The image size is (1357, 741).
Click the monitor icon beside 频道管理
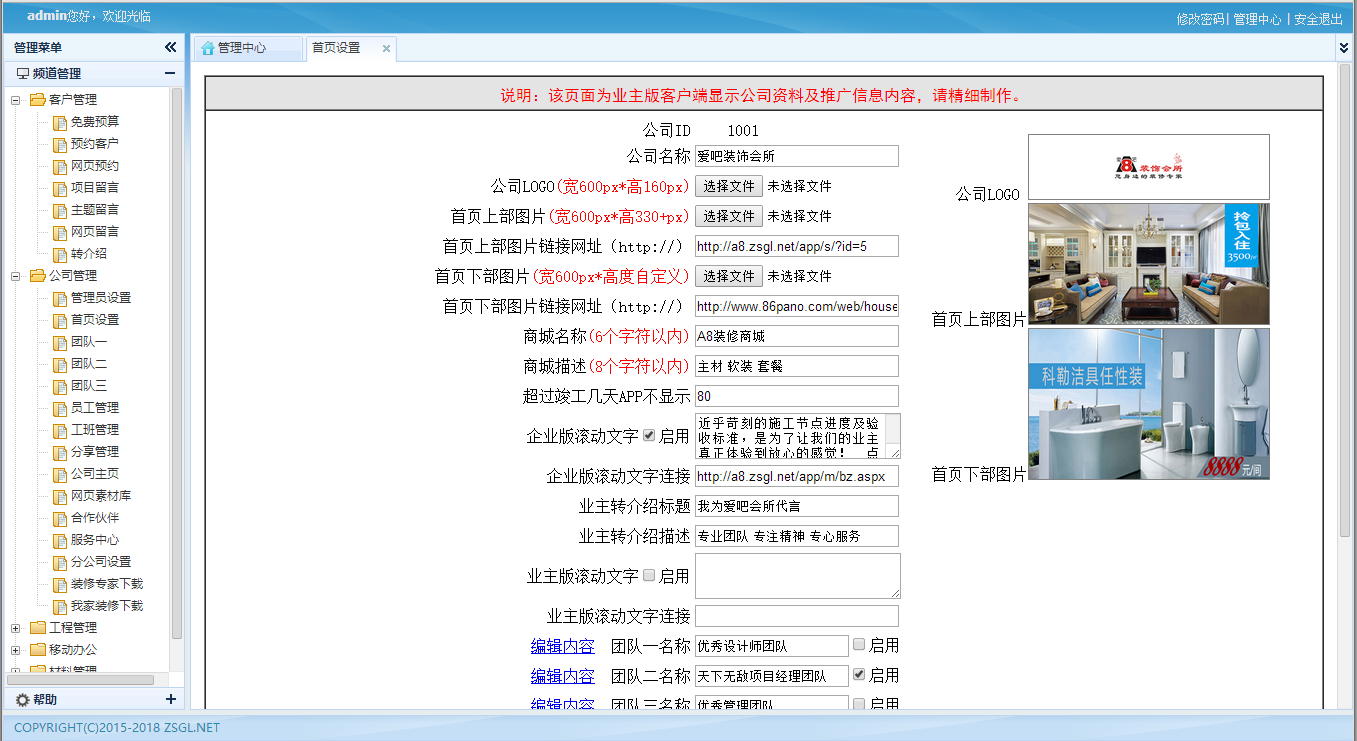[22, 74]
